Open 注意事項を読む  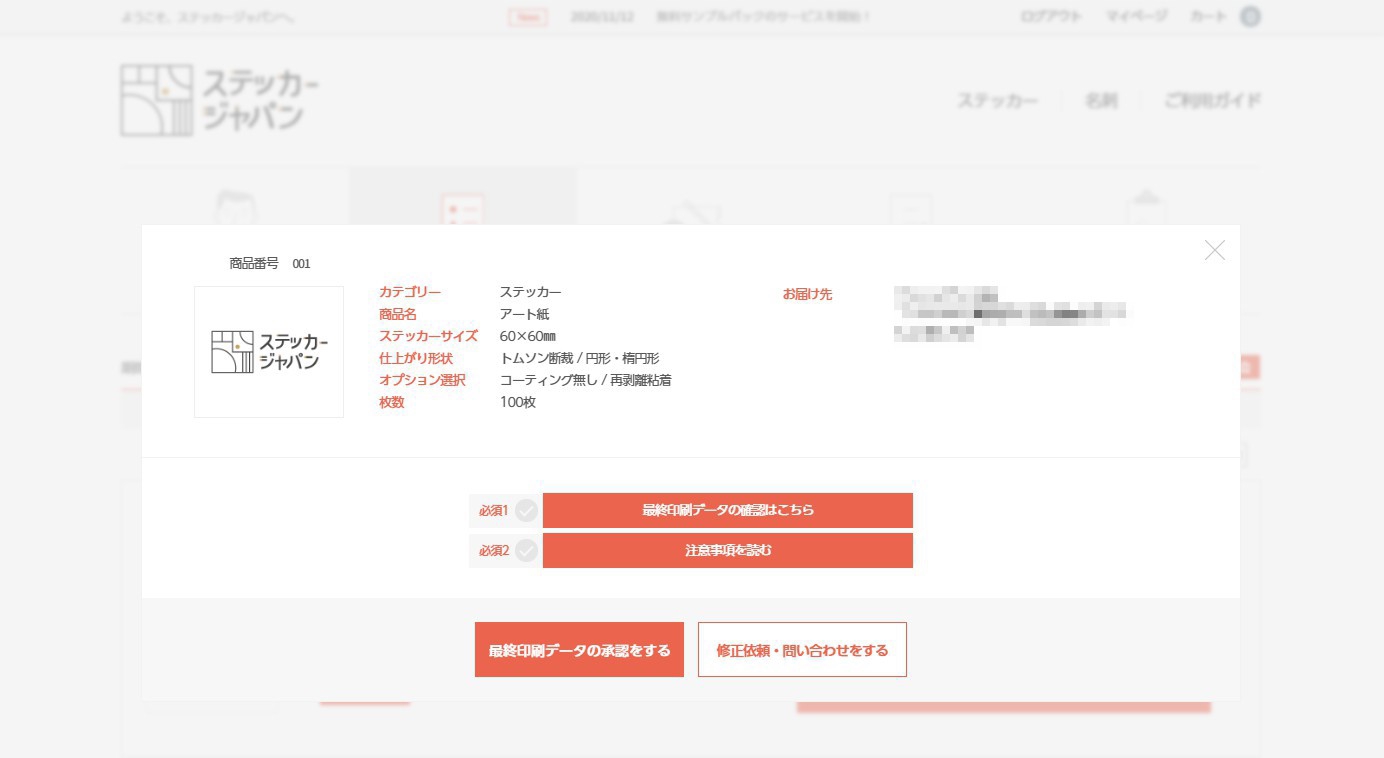(727, 550)
